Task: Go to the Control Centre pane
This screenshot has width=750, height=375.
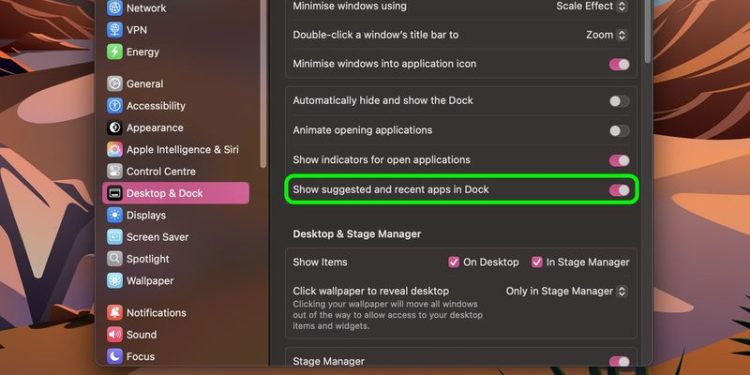Action: (x=161, y=171)
